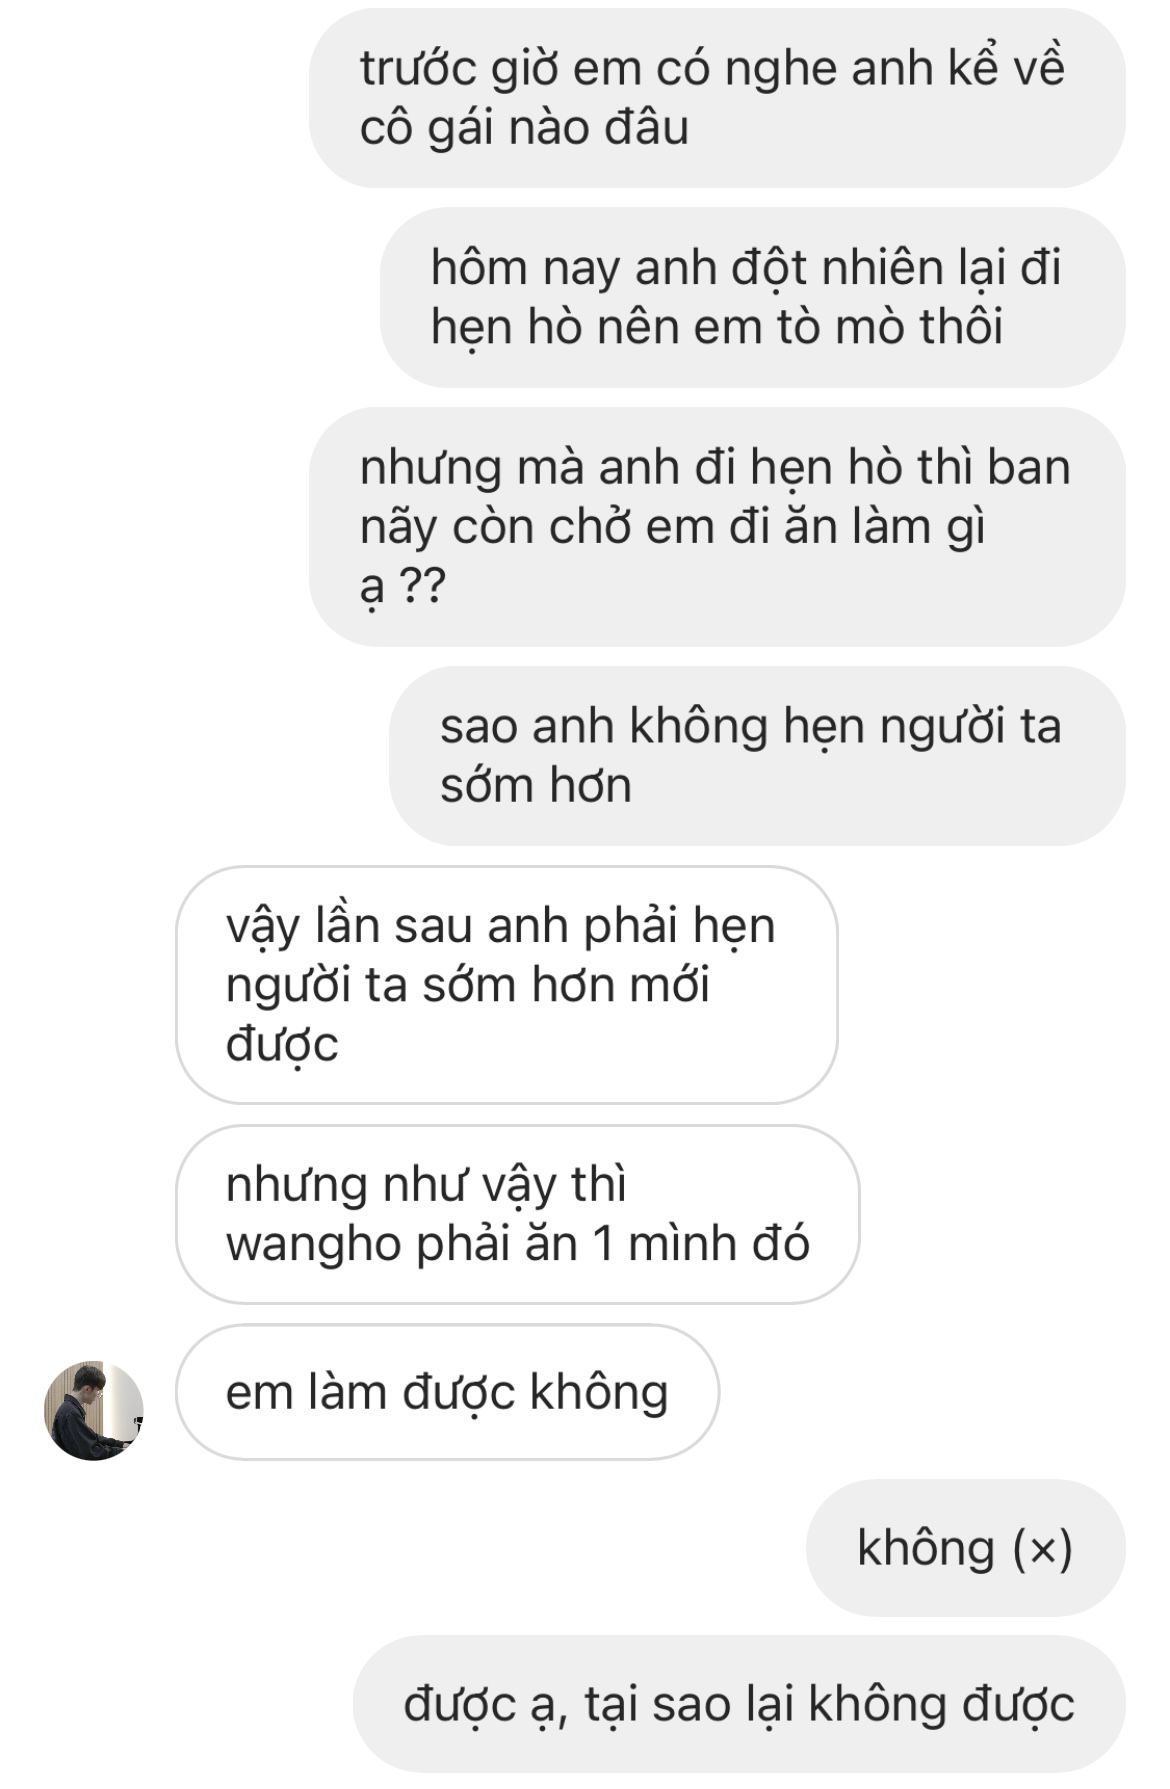Click the double question marks '??'
The height and width of the screenshot is (1789, 1170).
point(421,585)
